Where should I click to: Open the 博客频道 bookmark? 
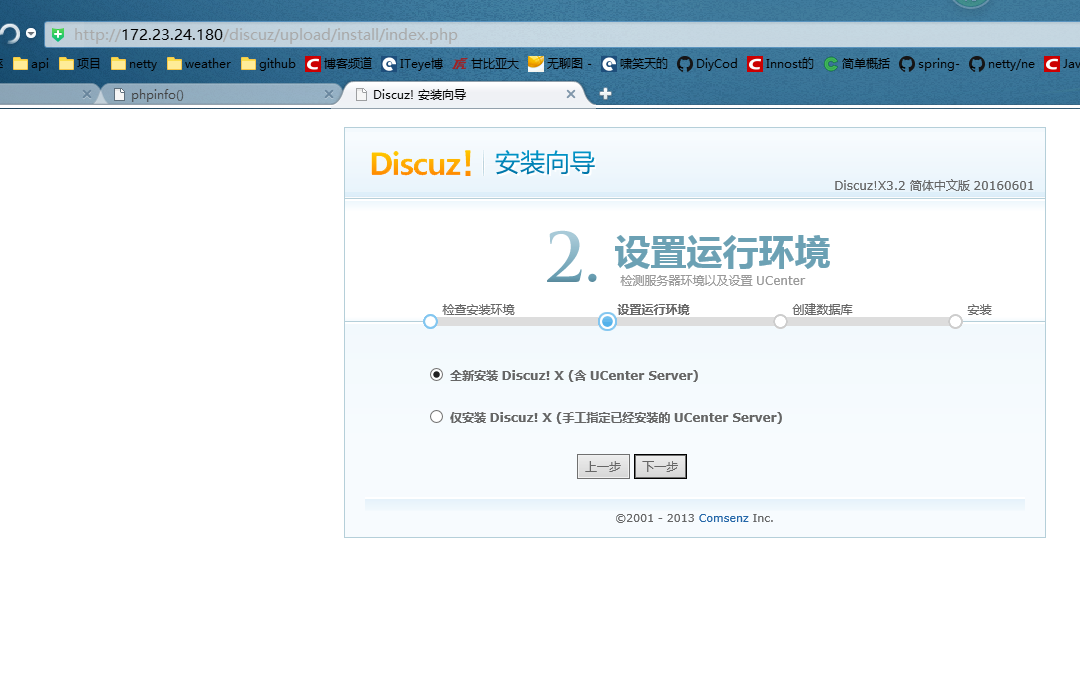339,64
